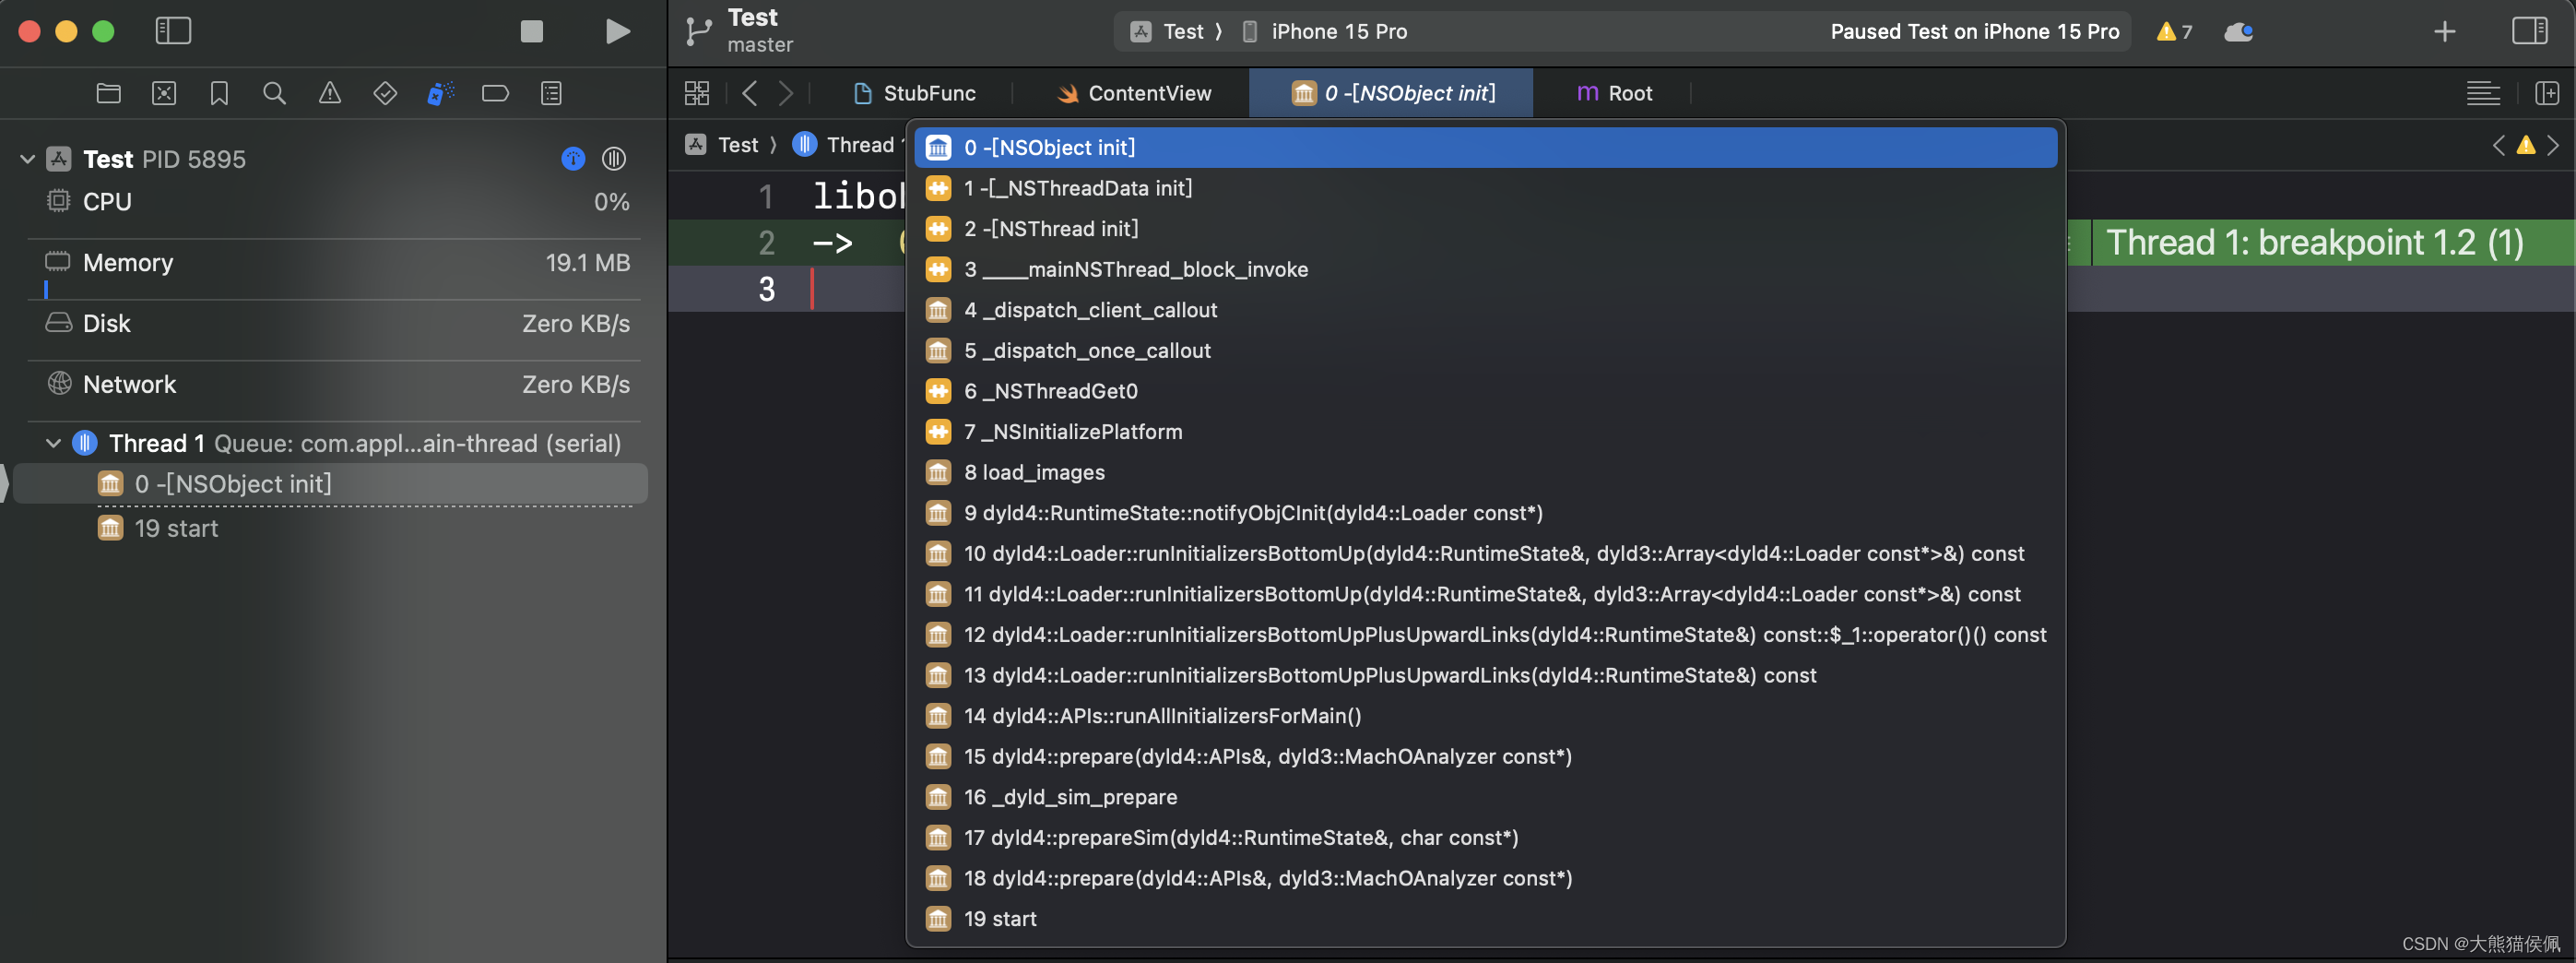Open the Issue navigator warning icon
The image size is (2576, 963).
(330, 93)
